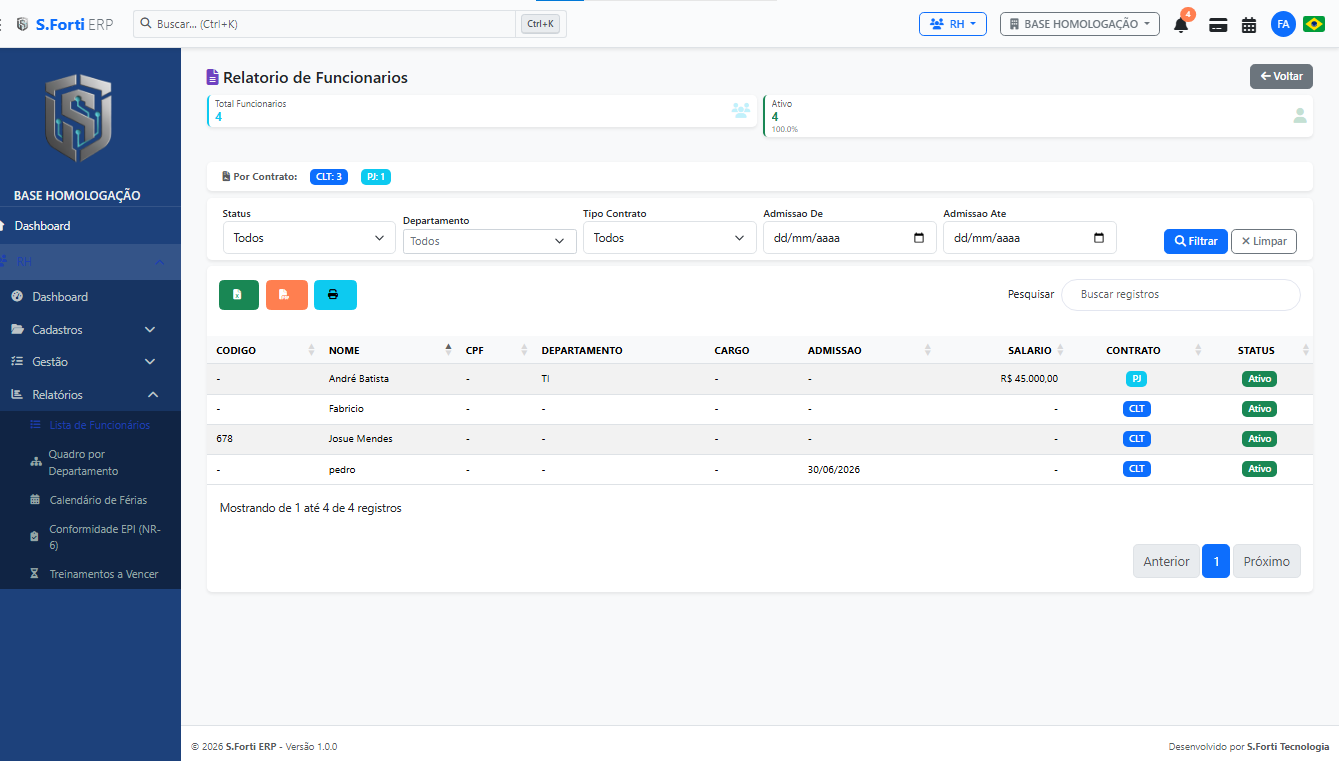Viewport: 1339px width, 761px height.
Task: Click the CLT: 3 contract badge
Action: click(x=329, y=177)
